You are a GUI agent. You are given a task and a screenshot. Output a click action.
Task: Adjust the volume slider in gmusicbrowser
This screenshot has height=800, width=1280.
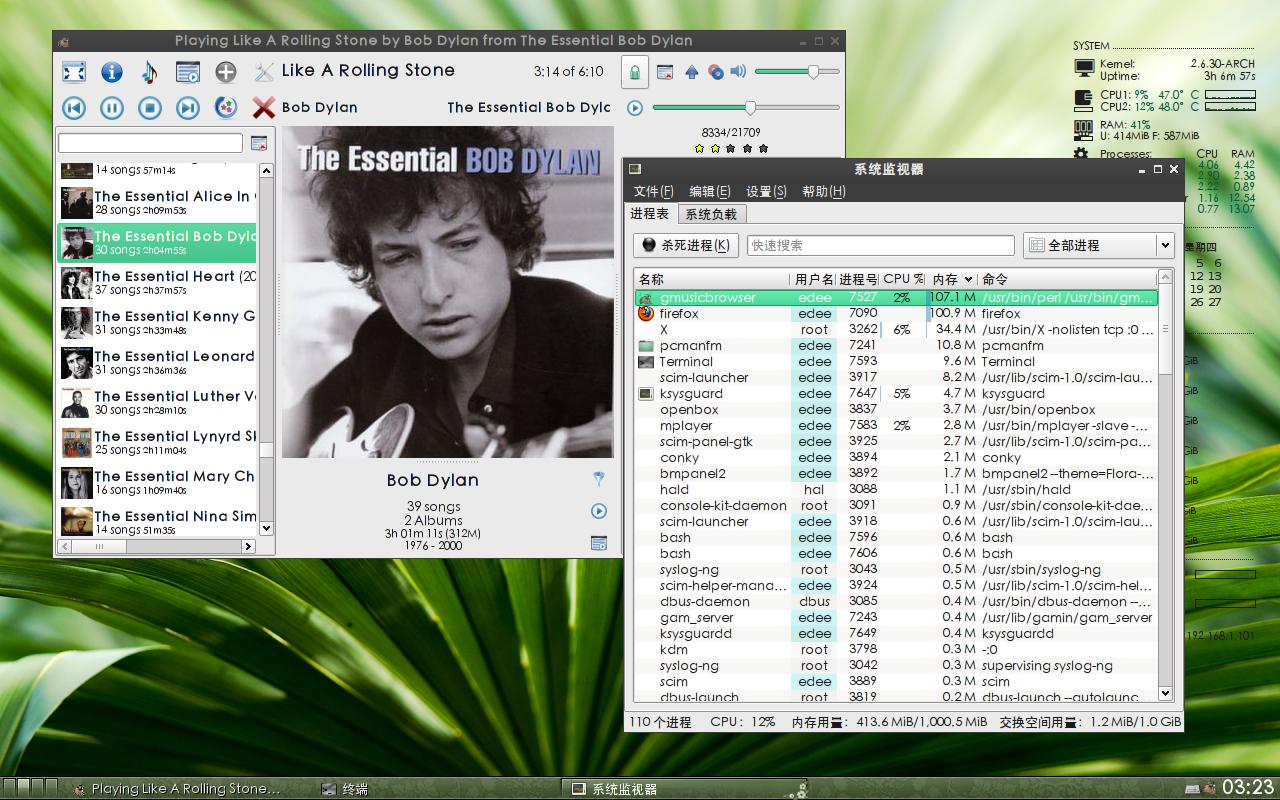click(x=797, y=71)
